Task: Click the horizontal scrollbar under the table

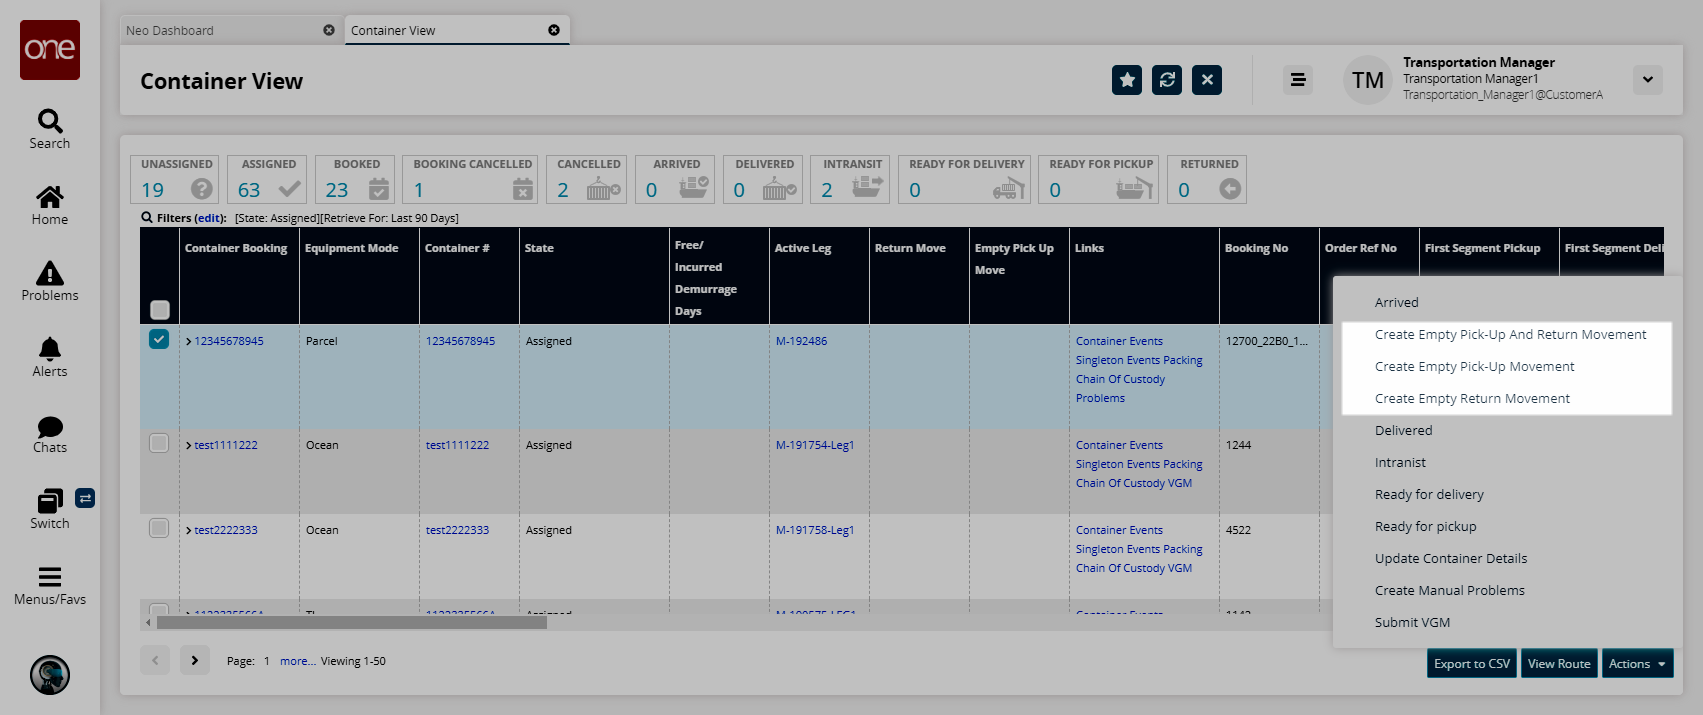Action: (x=351, y=623)
